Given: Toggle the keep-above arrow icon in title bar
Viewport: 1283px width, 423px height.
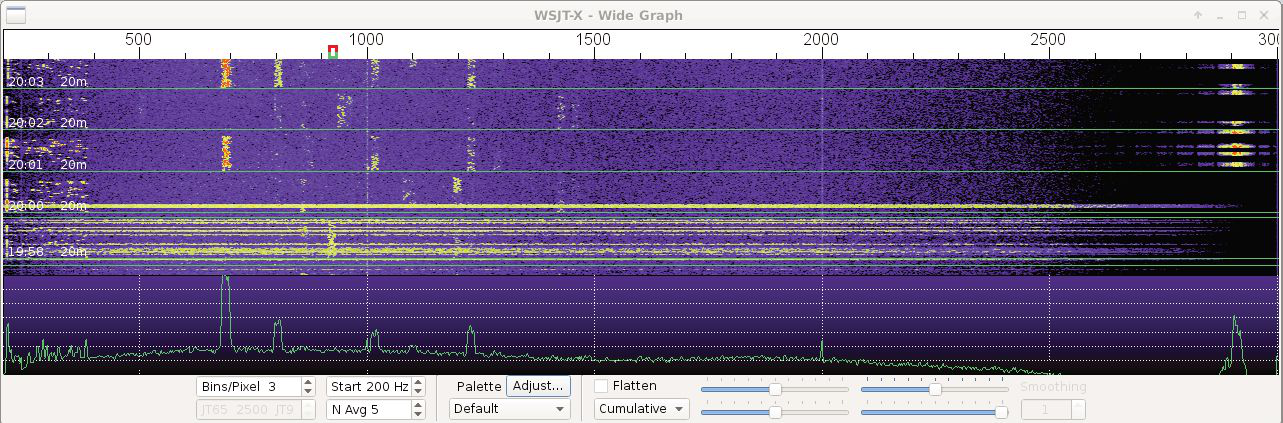Looking at the screenshot, I should pyautogui.click(x=1199, y=15).
